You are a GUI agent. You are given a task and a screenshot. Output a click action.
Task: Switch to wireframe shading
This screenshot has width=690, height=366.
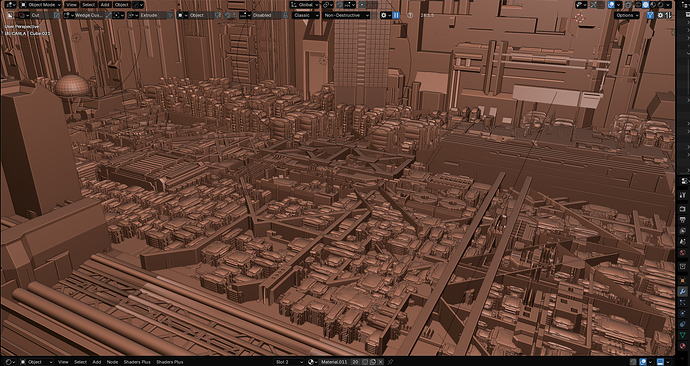(x=639, y=5)
